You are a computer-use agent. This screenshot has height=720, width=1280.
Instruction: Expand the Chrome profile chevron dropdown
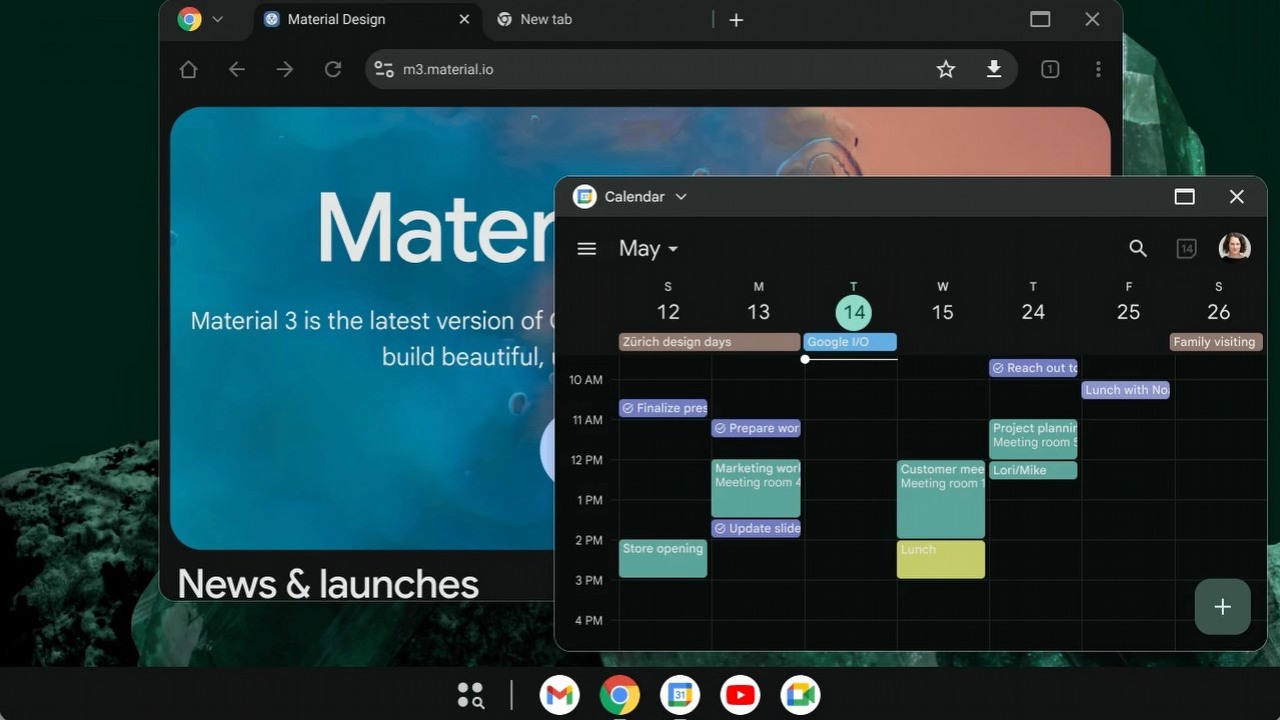tap(217, 19)
